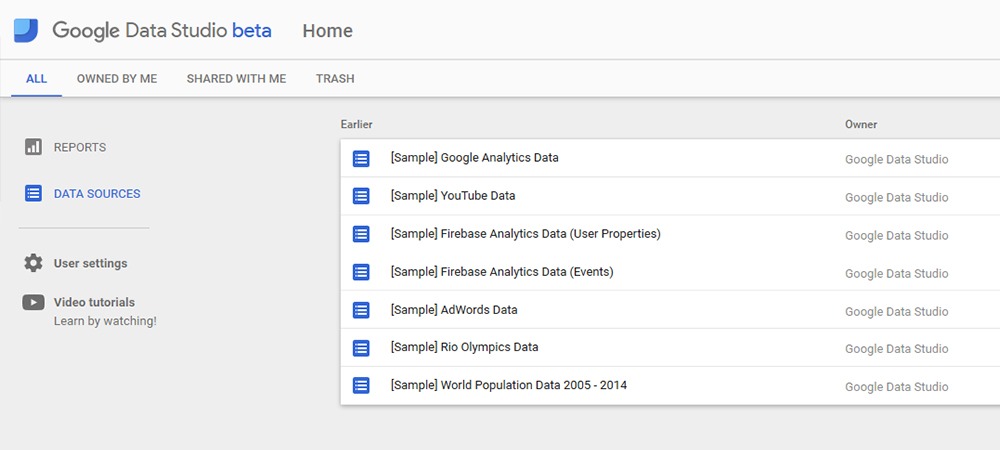Go to REPORTS in the sidebar

point(80,147)
